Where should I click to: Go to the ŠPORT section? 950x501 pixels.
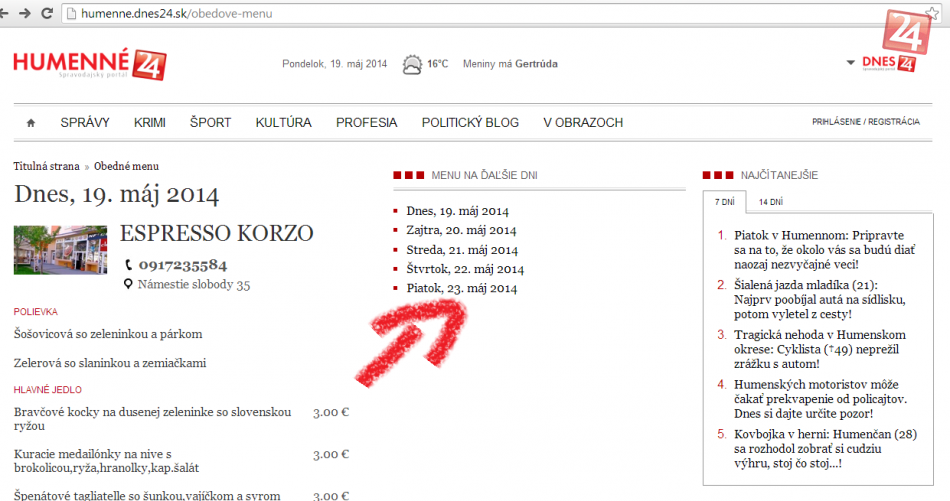210,123
